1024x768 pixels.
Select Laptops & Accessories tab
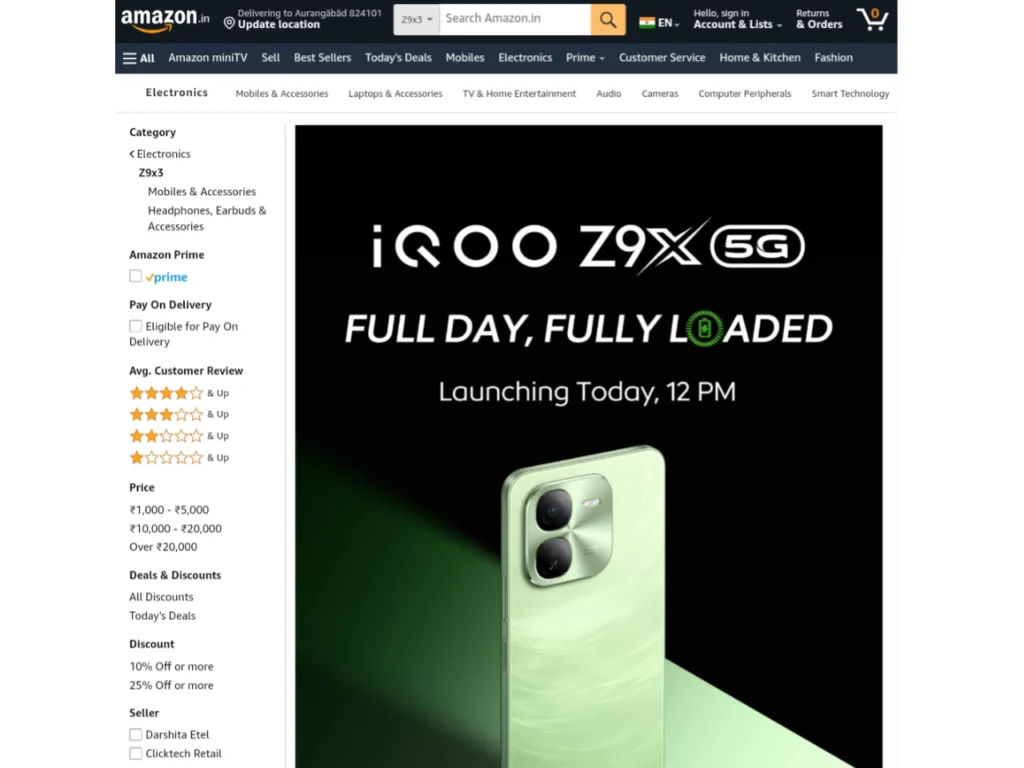395,93
